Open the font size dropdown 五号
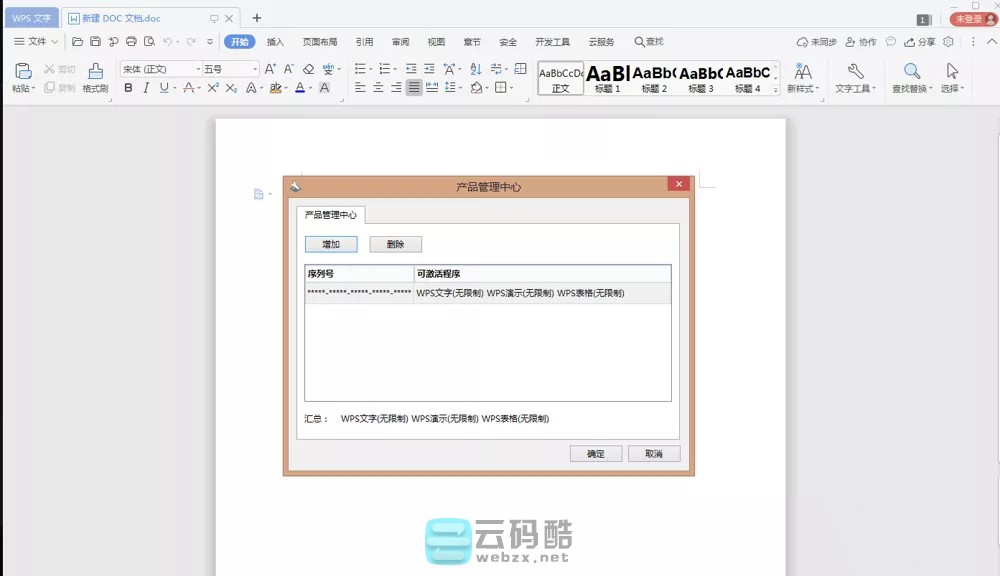 (230, 69)
